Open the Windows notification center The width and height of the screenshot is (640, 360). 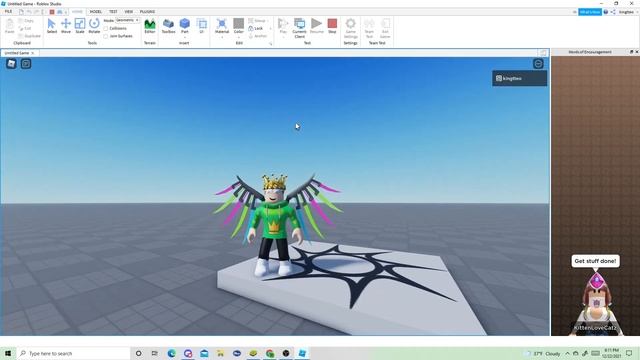[629, 353]
